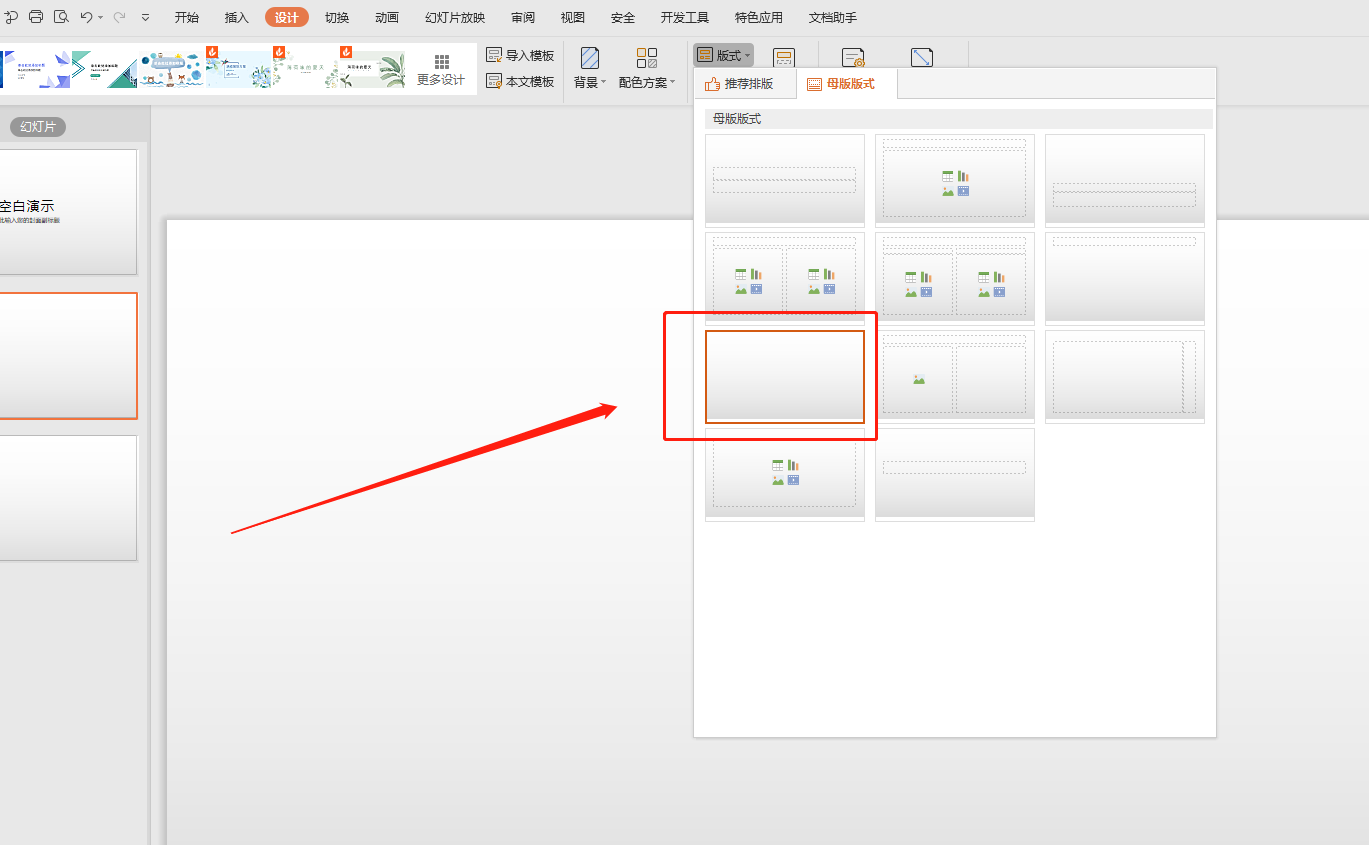Open the quick access toolbar customize arrow

(146, 17)
